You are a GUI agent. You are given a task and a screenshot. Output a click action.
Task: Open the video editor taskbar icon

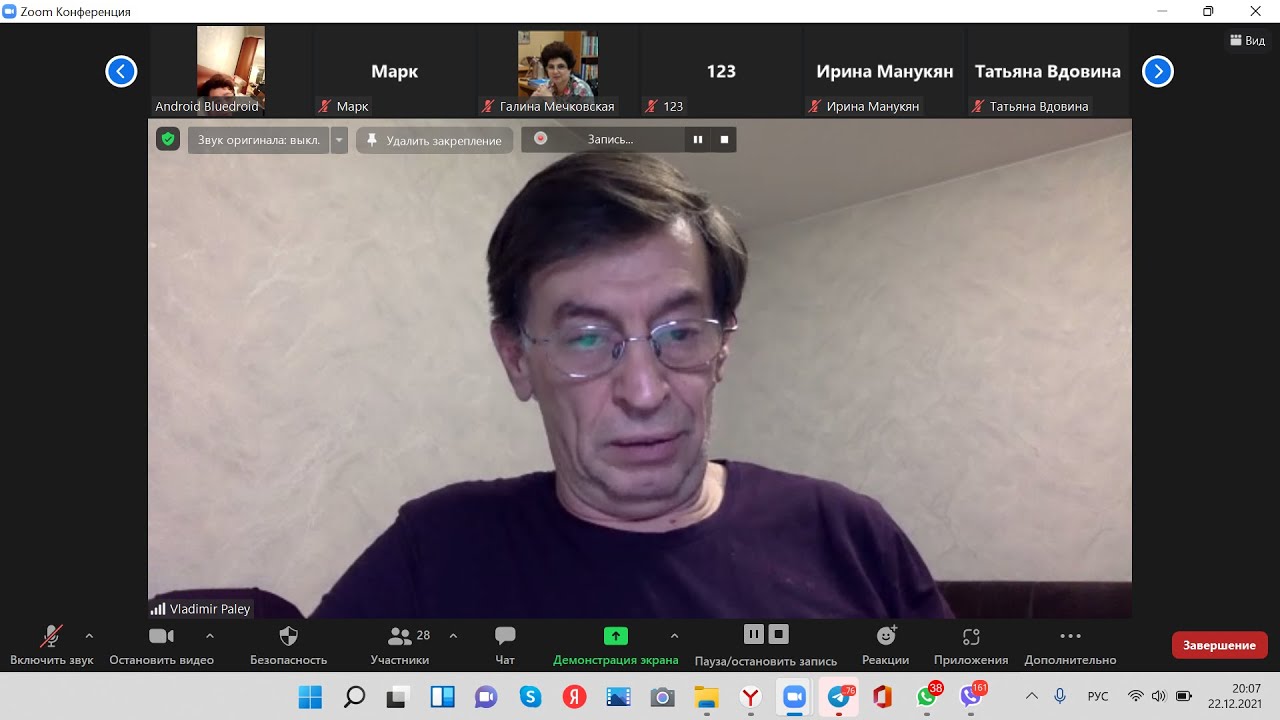(618, 697)
